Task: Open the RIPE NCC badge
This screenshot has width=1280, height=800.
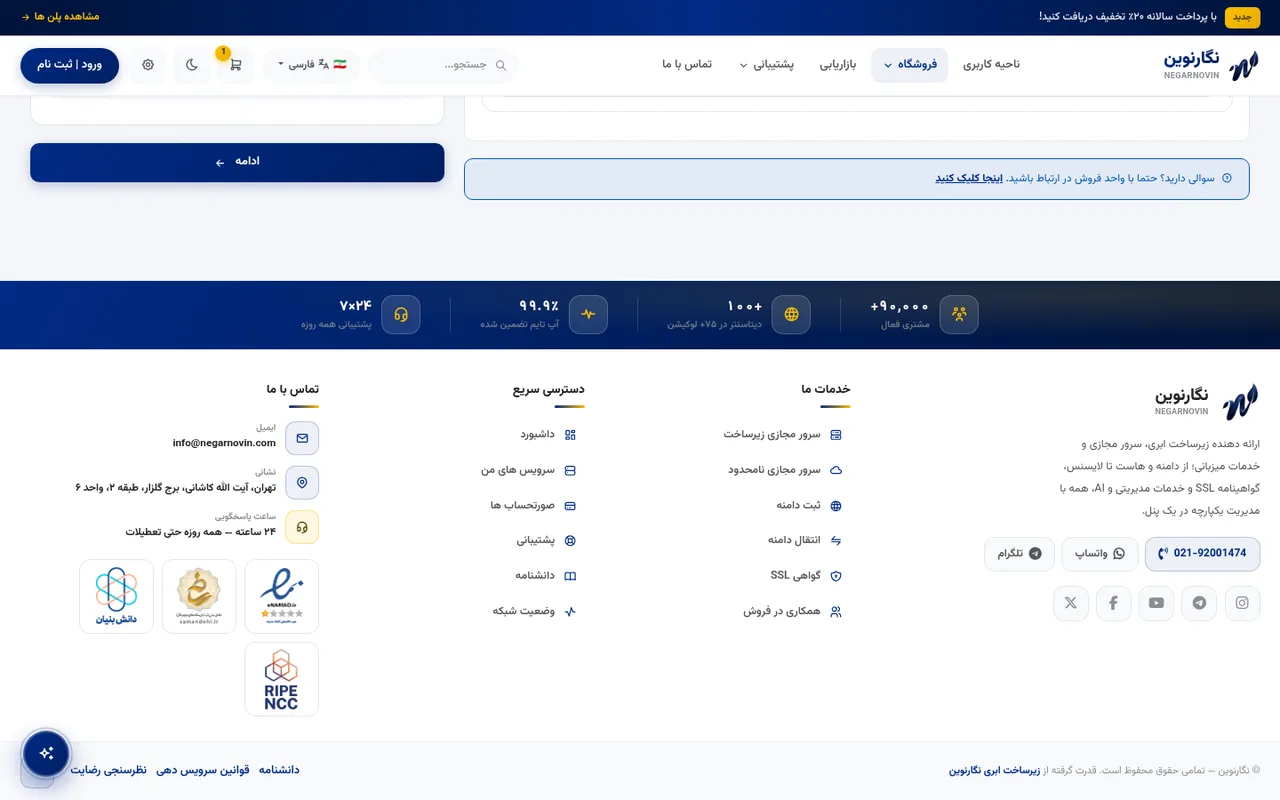Action: point(281,679)
